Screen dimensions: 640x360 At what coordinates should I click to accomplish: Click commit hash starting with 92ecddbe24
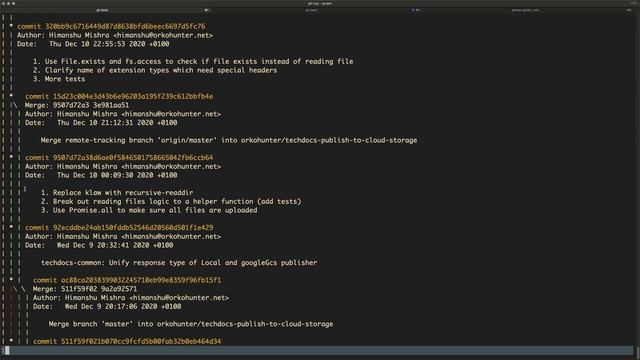tap(133, 227)
